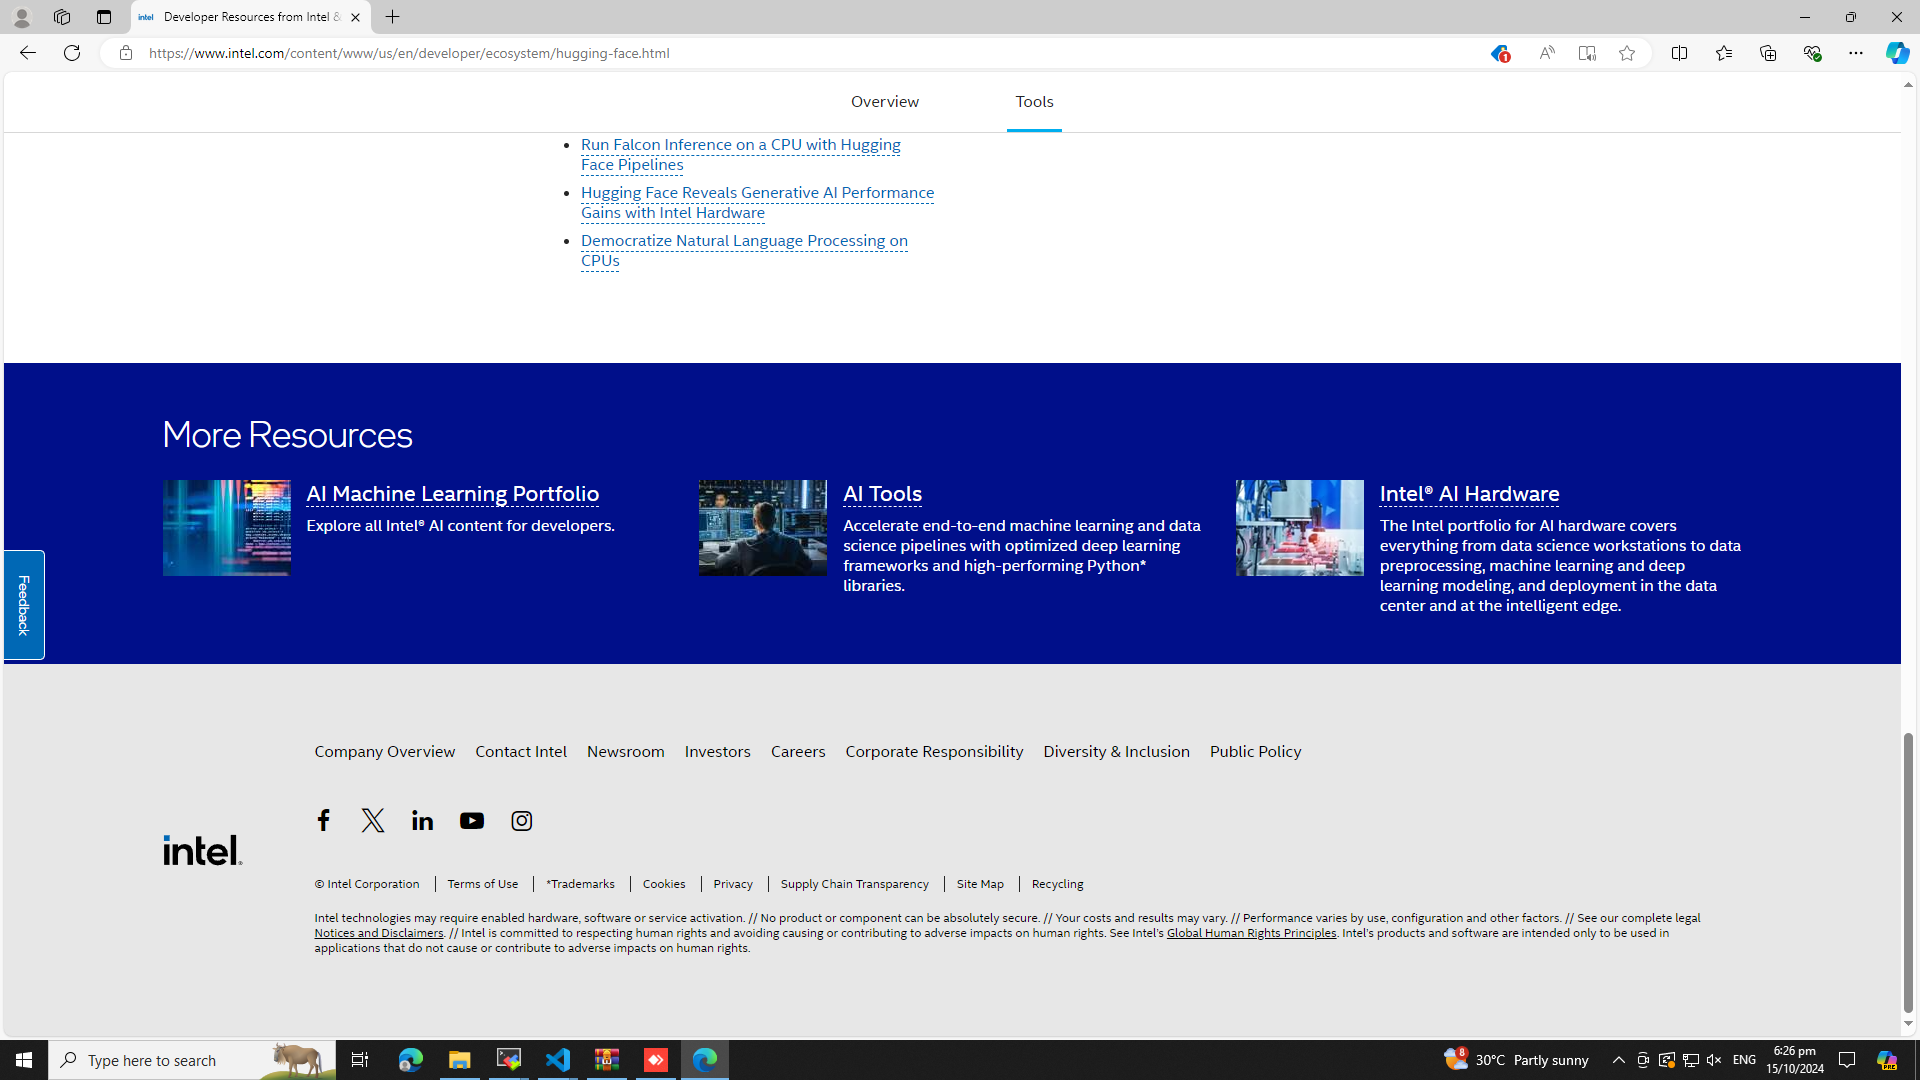Open File Explorer from taskbar

[x=459, y=1060]
